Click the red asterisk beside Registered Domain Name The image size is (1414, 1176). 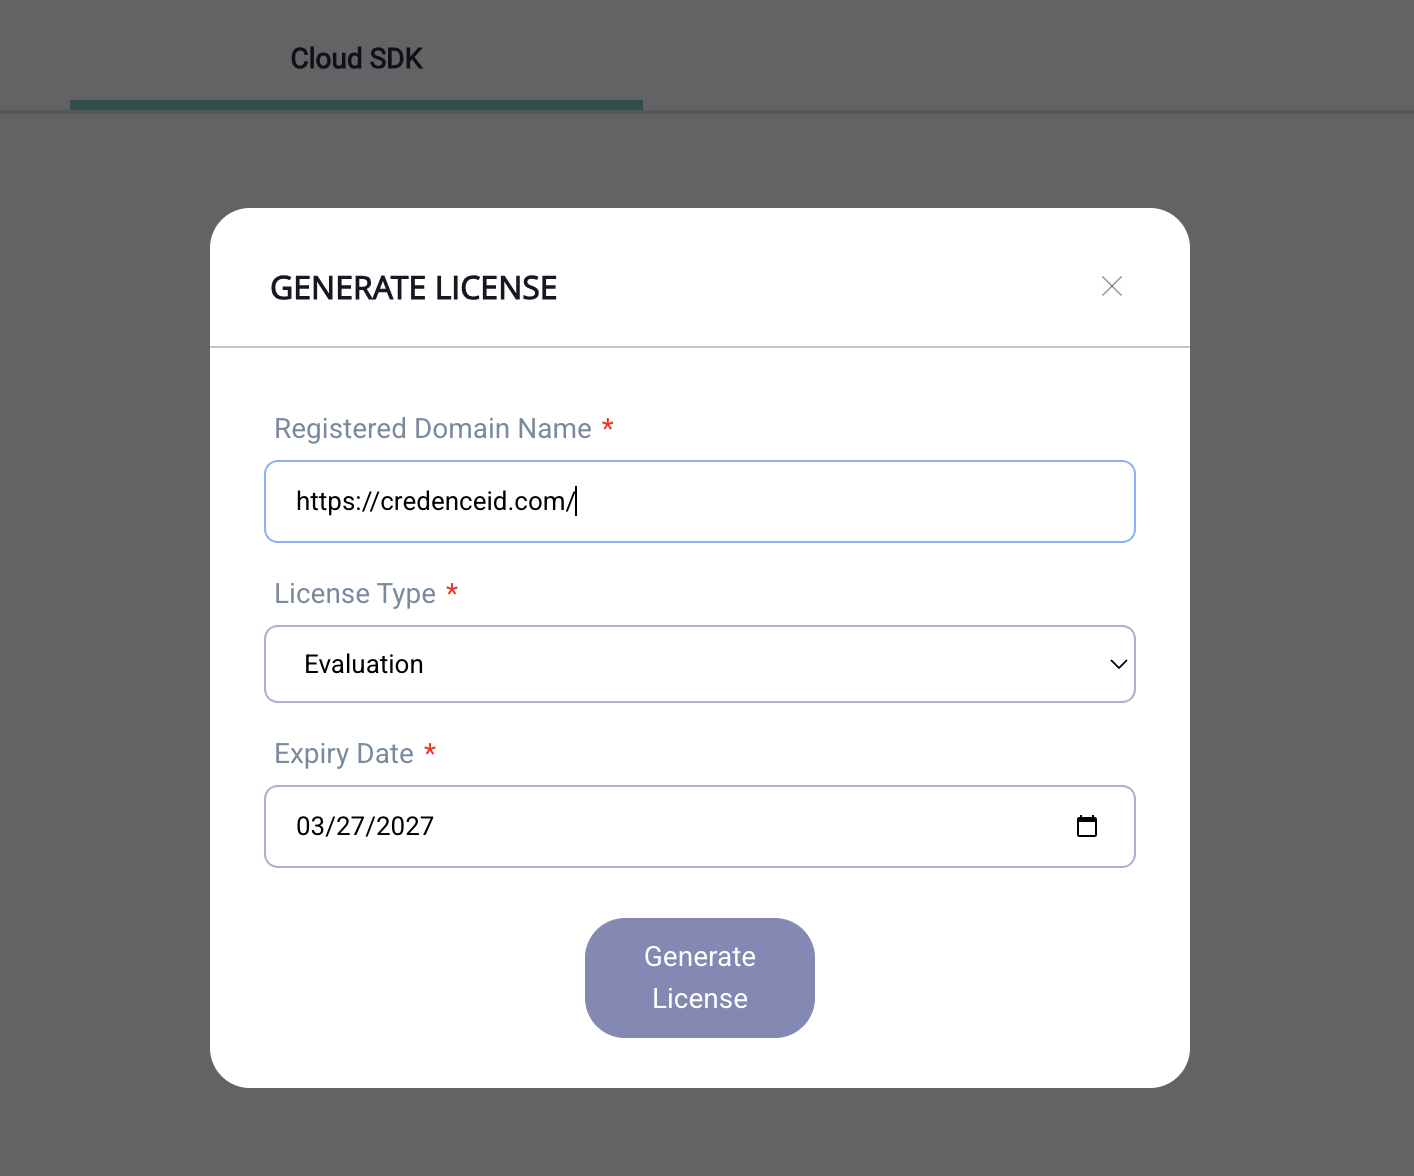[x=607, y=427]
